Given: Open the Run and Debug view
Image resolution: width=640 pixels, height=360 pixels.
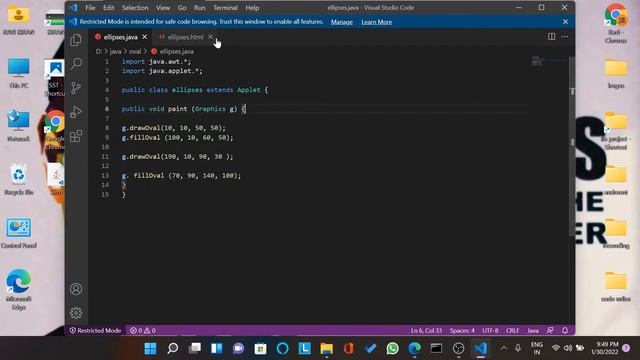Looking at the screenshot, I should click(76, 112).
